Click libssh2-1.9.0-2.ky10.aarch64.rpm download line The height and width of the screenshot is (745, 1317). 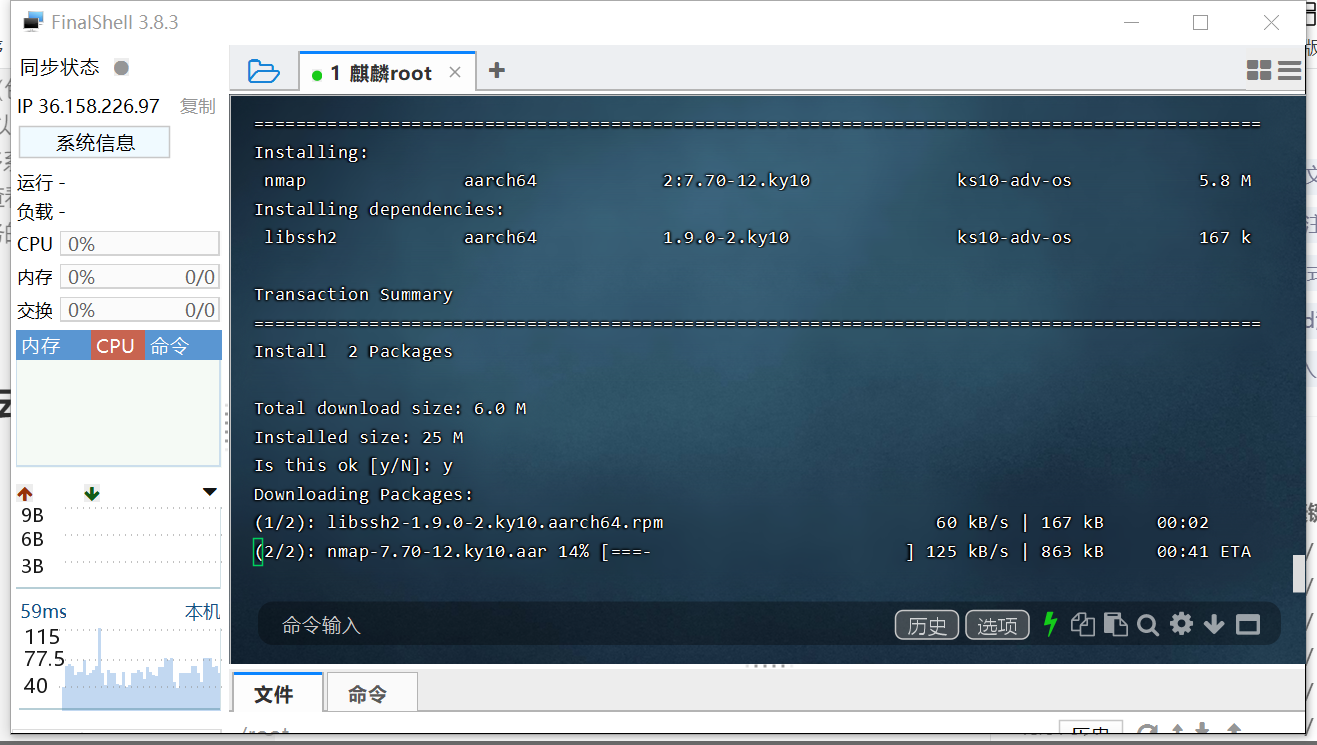click(731, 522)
